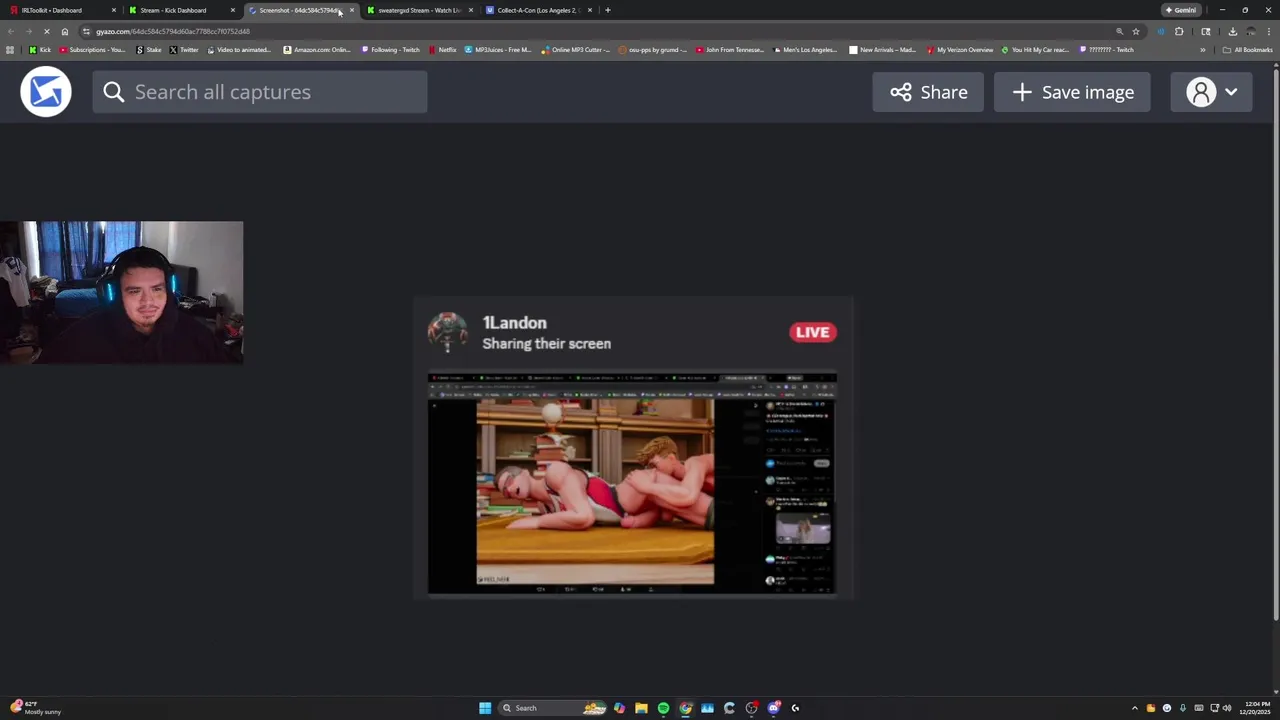Screen dimensions: 1280x720
Task: Open the MP3Juices bookmark
Action: pos(498,50)
